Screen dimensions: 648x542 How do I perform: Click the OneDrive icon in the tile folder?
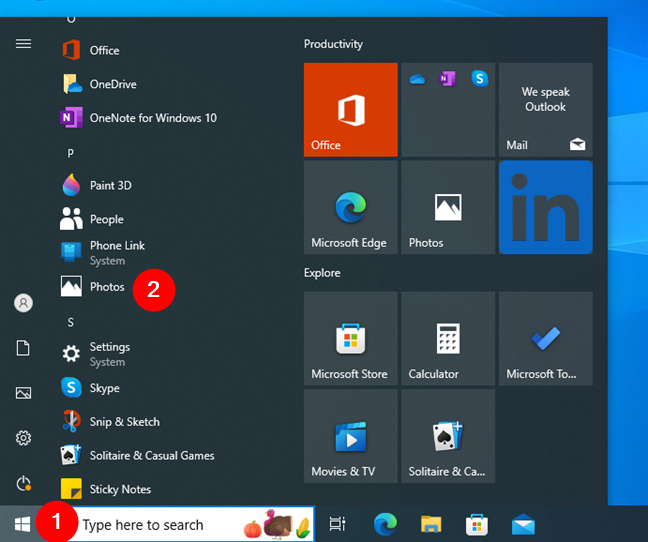tap(417, 78)
